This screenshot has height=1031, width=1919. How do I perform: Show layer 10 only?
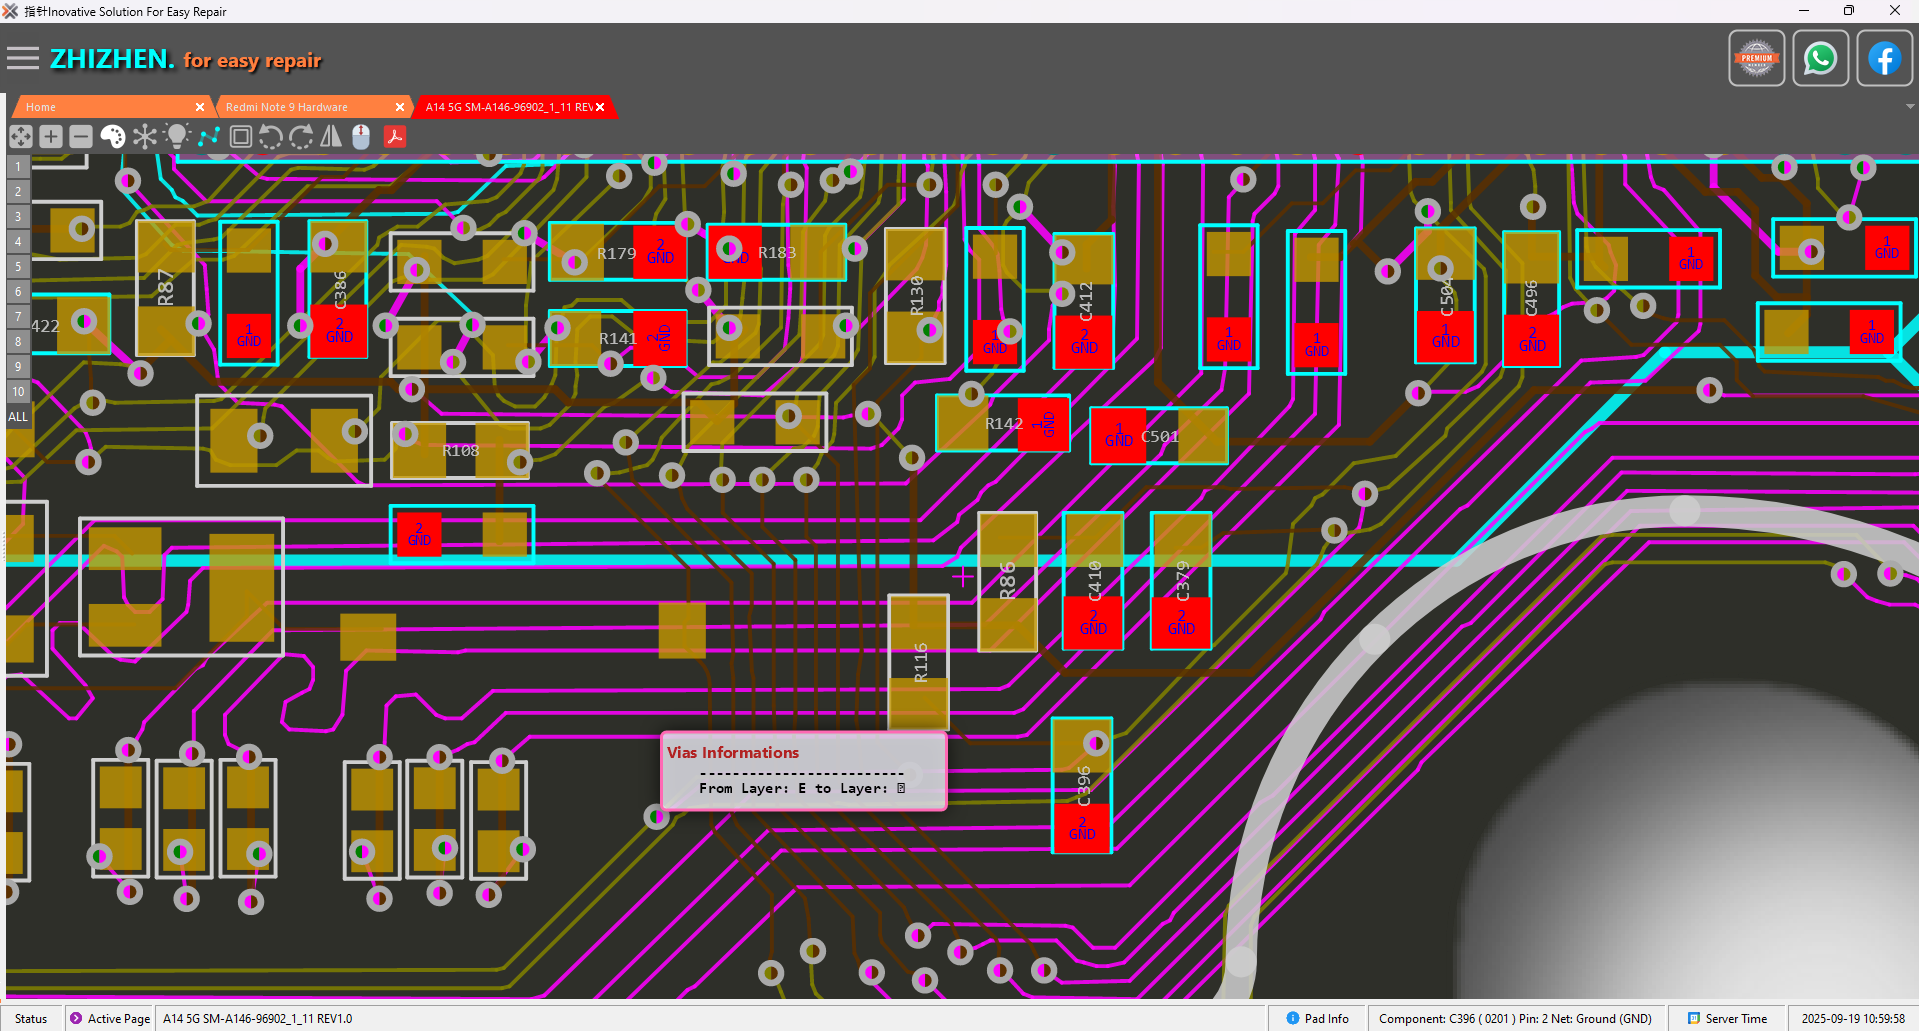tap(18, 391)
